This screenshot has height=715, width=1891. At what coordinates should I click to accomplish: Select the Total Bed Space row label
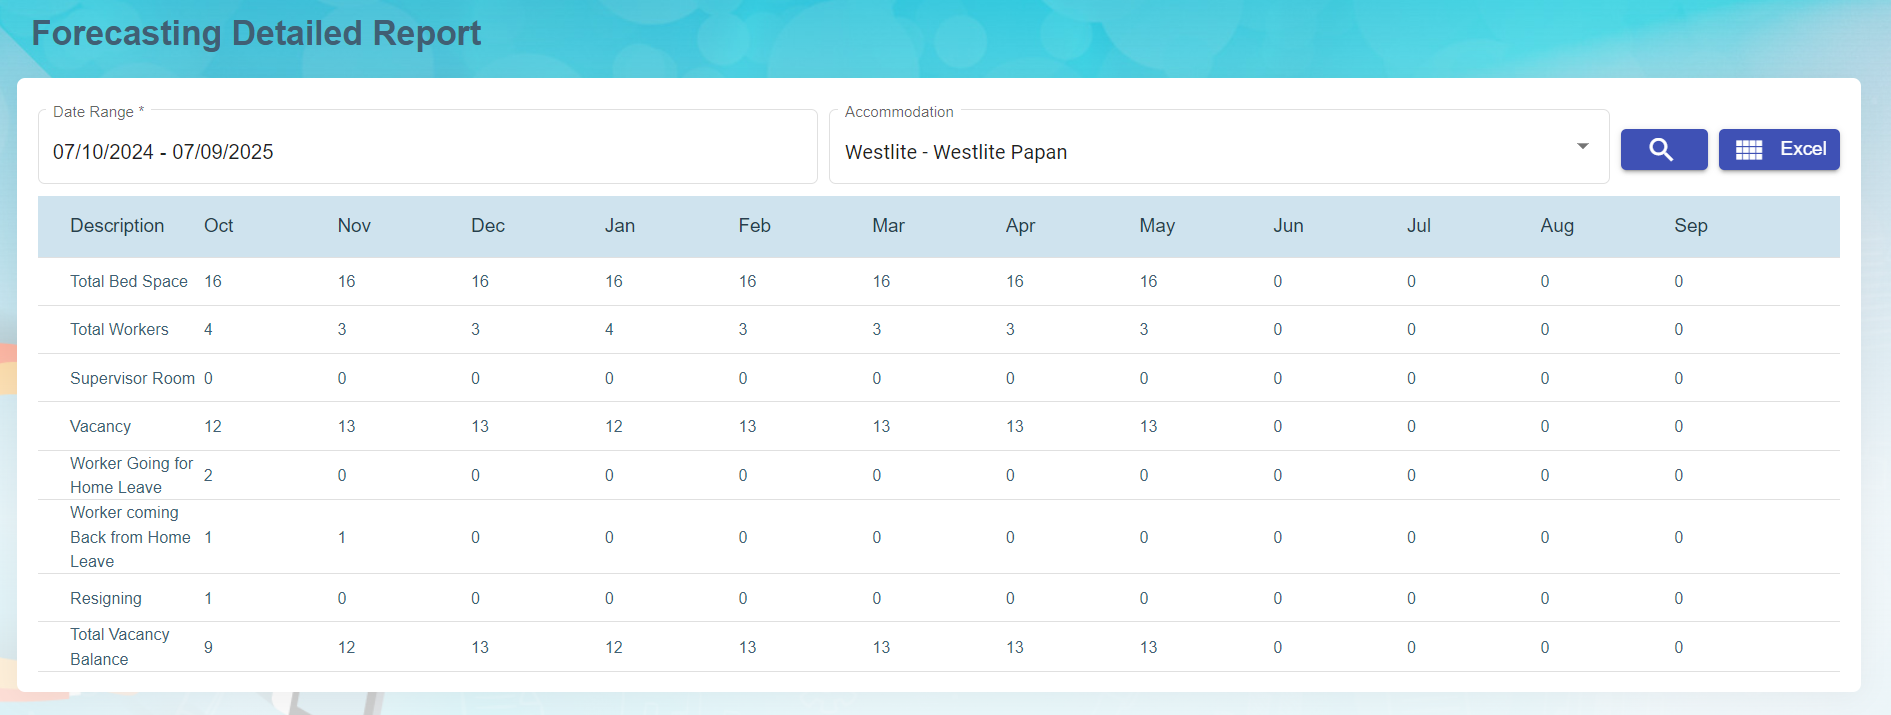pos(129,282)
